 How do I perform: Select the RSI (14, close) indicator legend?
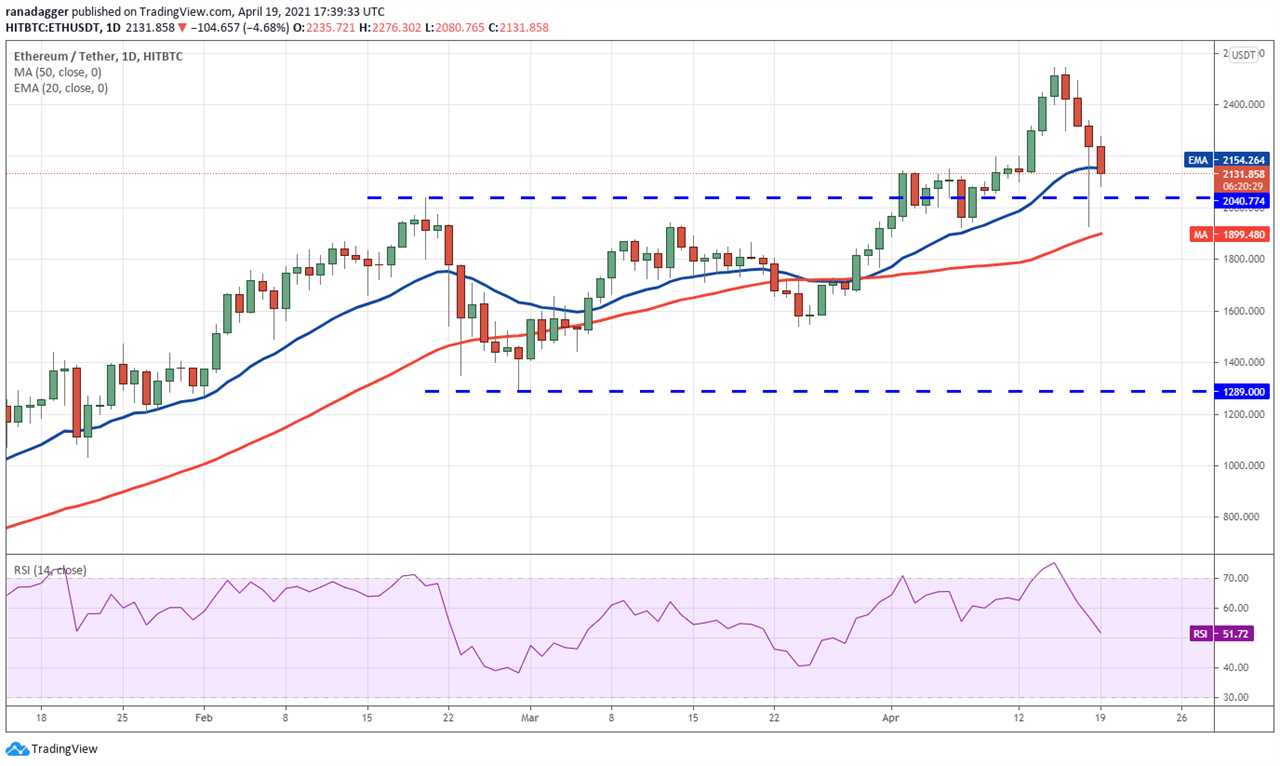point(50,570)
